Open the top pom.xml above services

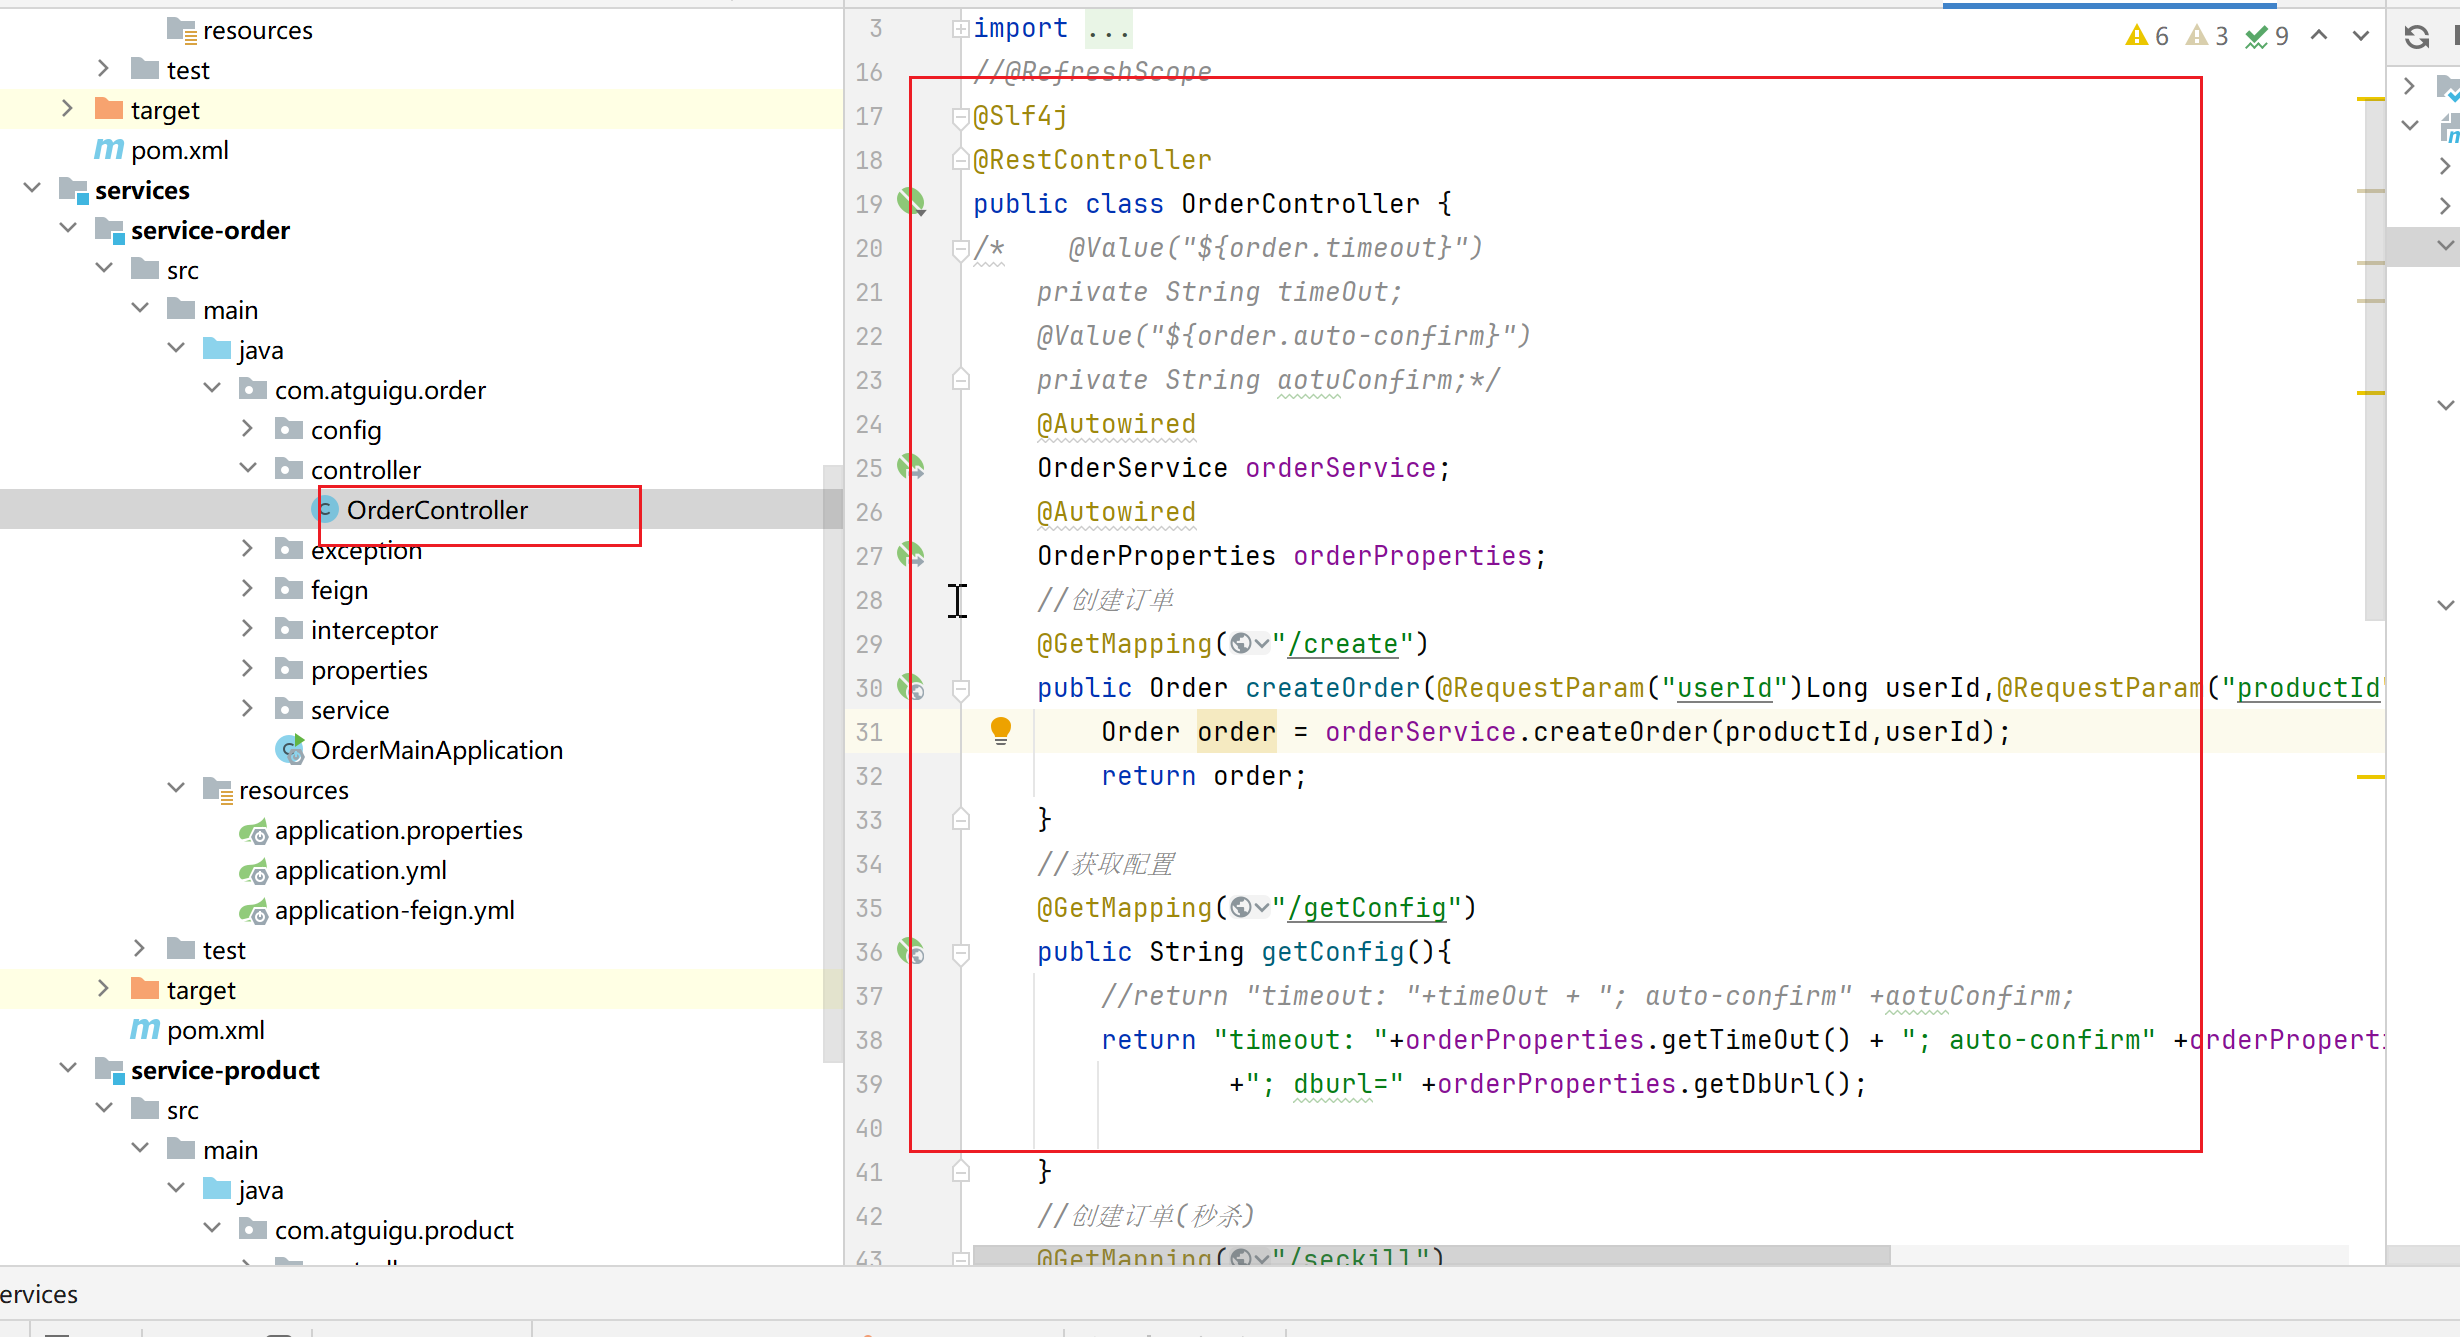[x=179, y=150]
